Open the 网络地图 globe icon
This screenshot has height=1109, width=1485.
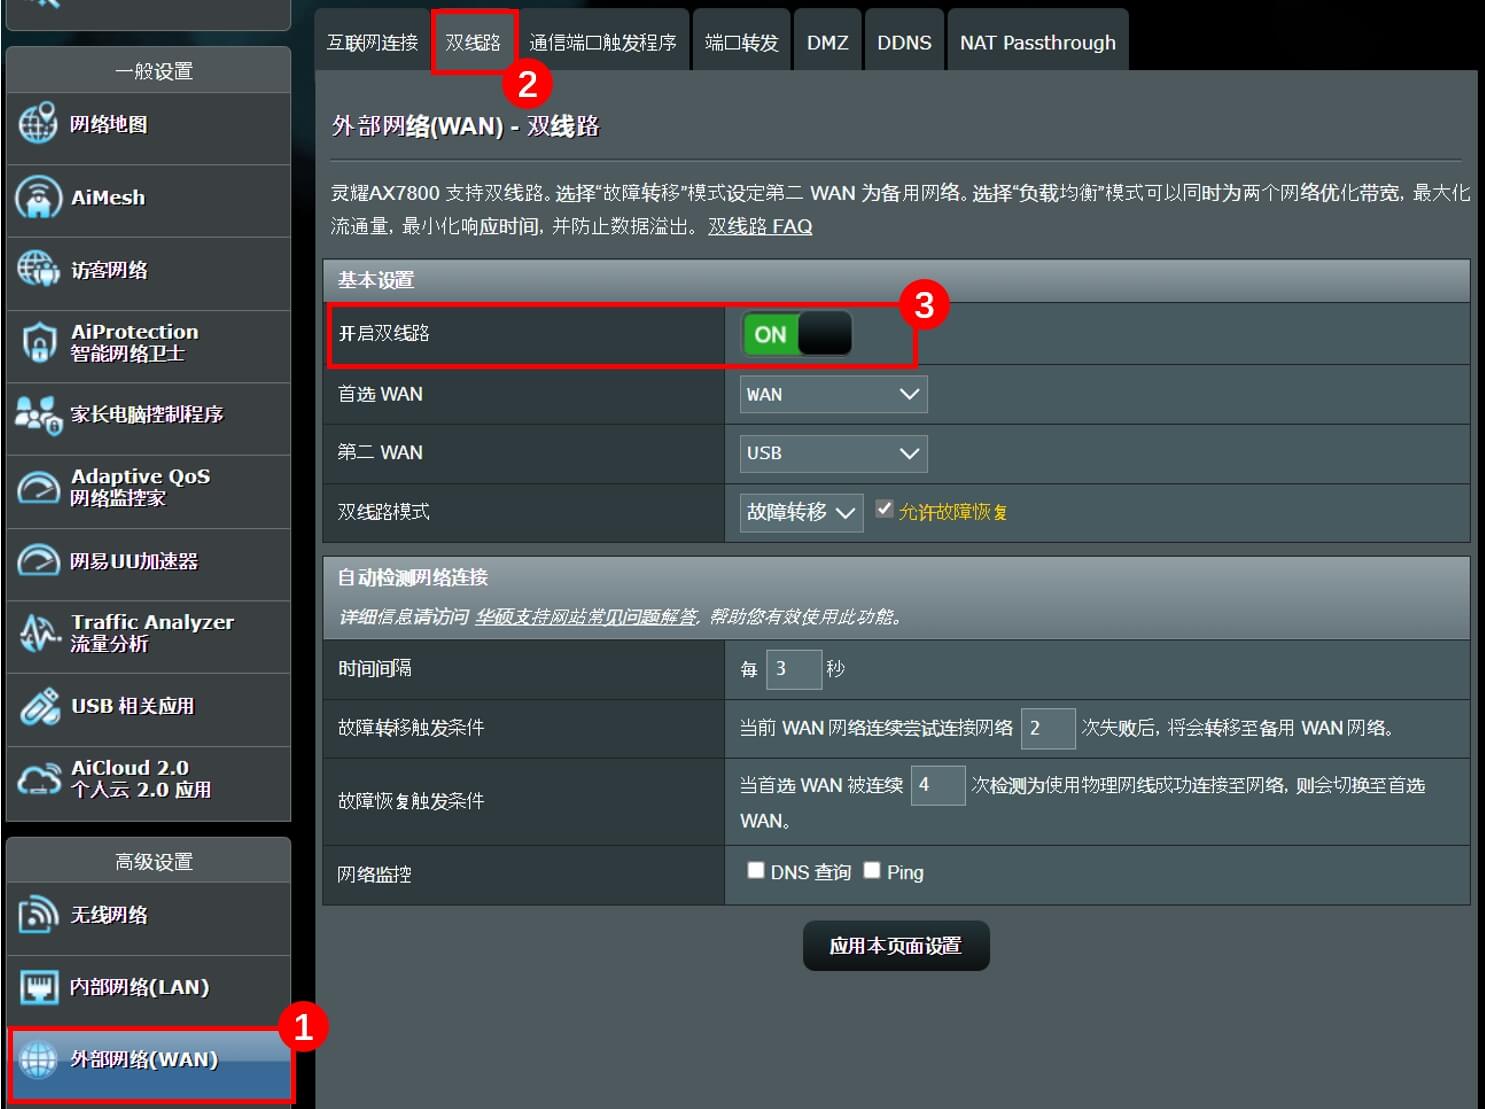click(x=38, y=124)
